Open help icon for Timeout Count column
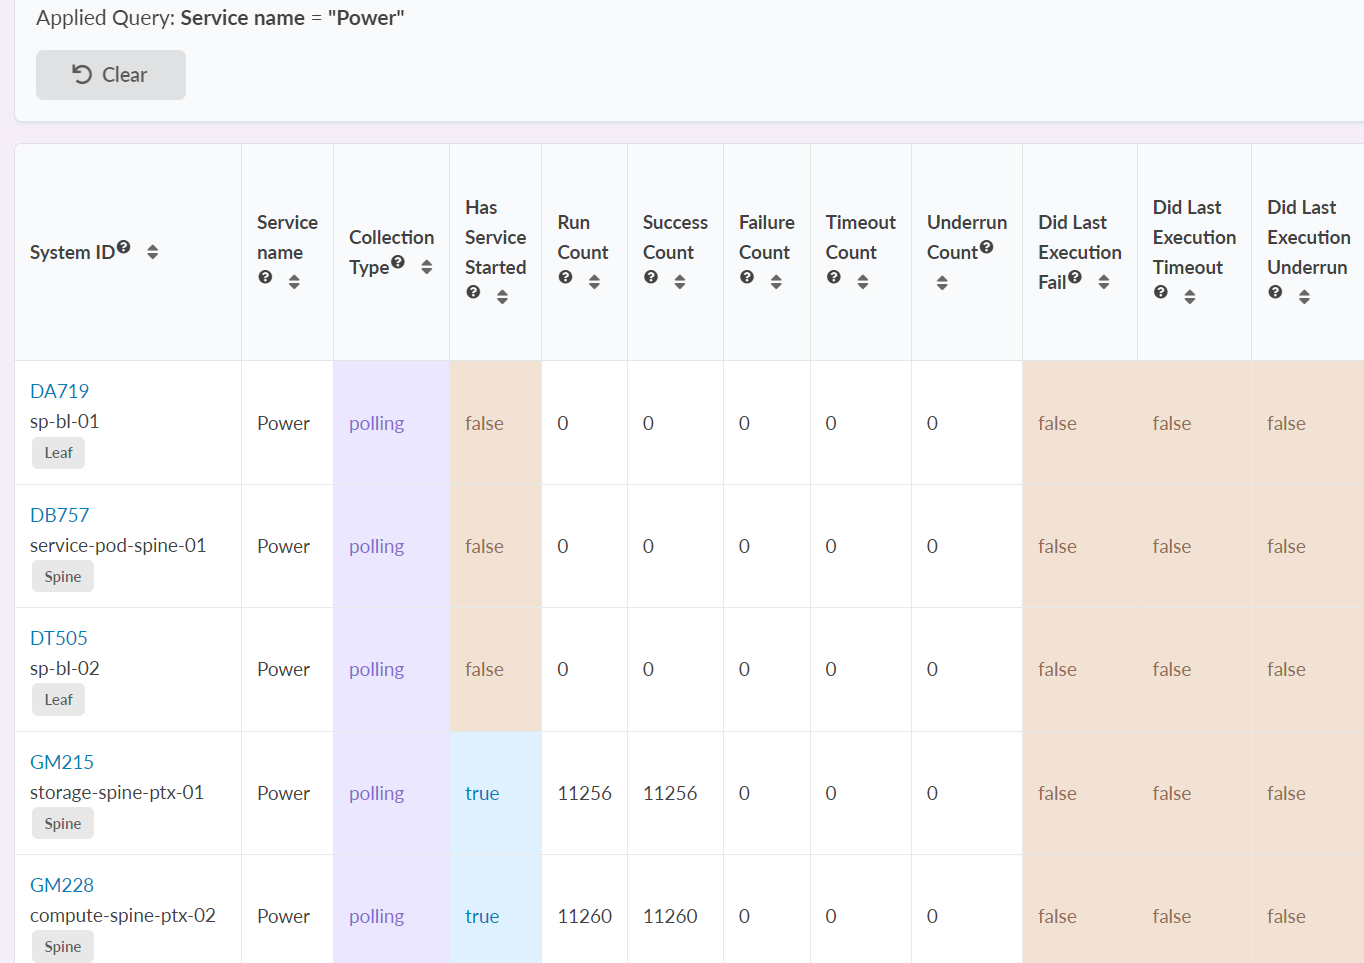This screenshot has width=1364, height=963. pos(833,277)
